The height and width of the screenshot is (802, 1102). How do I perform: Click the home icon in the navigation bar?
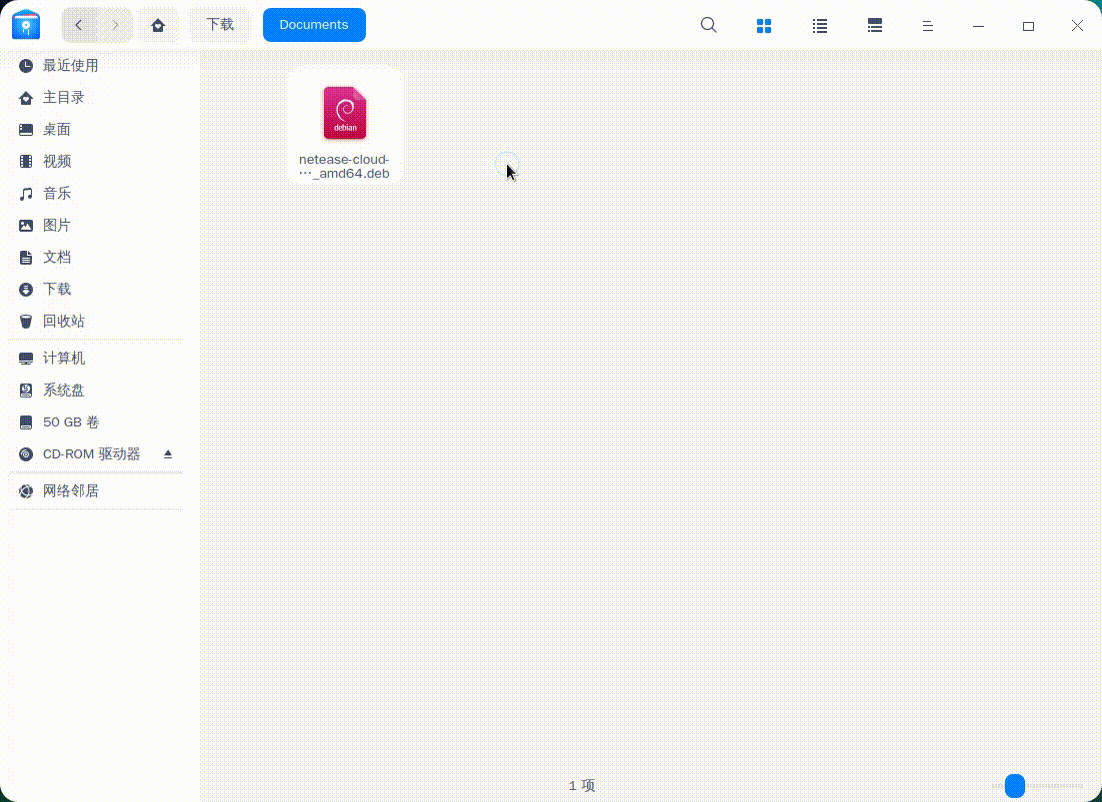(x=158, y=24)
